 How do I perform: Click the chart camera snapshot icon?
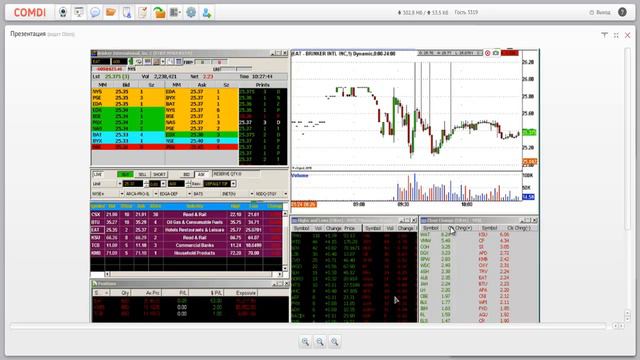496,53
